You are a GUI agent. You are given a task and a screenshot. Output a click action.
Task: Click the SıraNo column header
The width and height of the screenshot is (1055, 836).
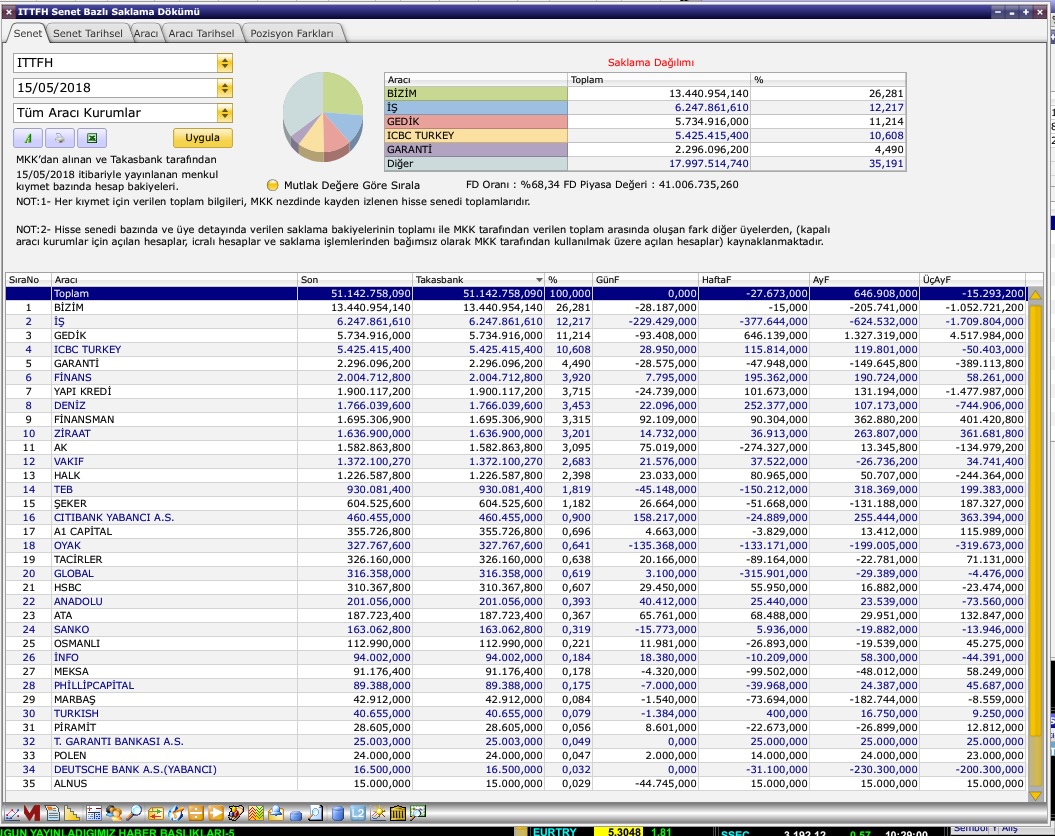point(28,280)
